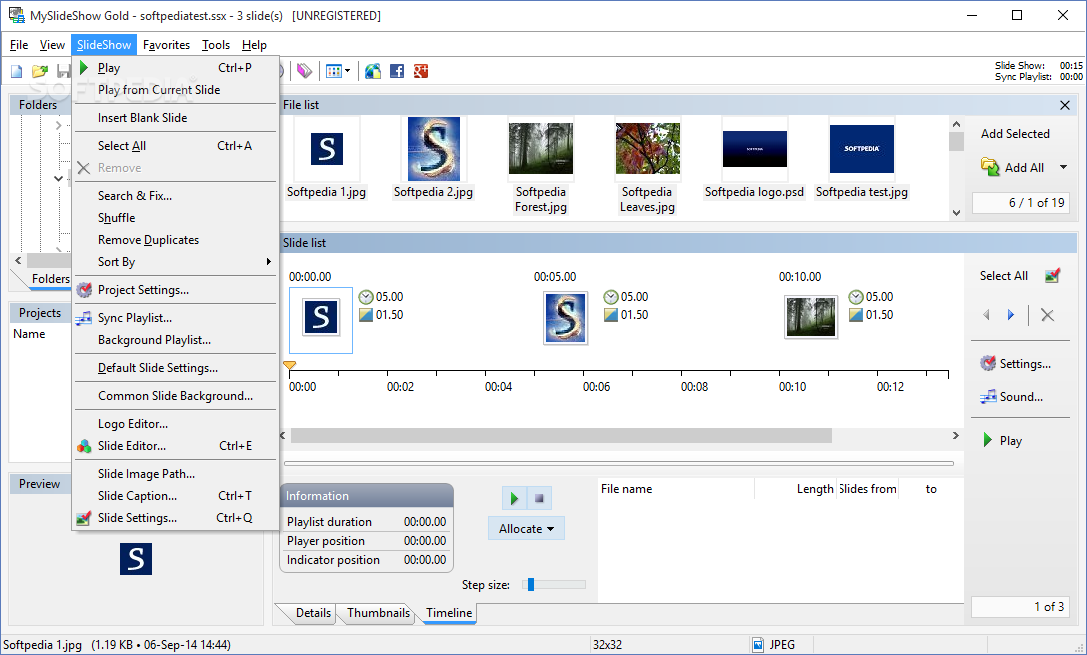The image size is (1087, 655).
Task: Switch to the Timeline tab
Action: 449,613
